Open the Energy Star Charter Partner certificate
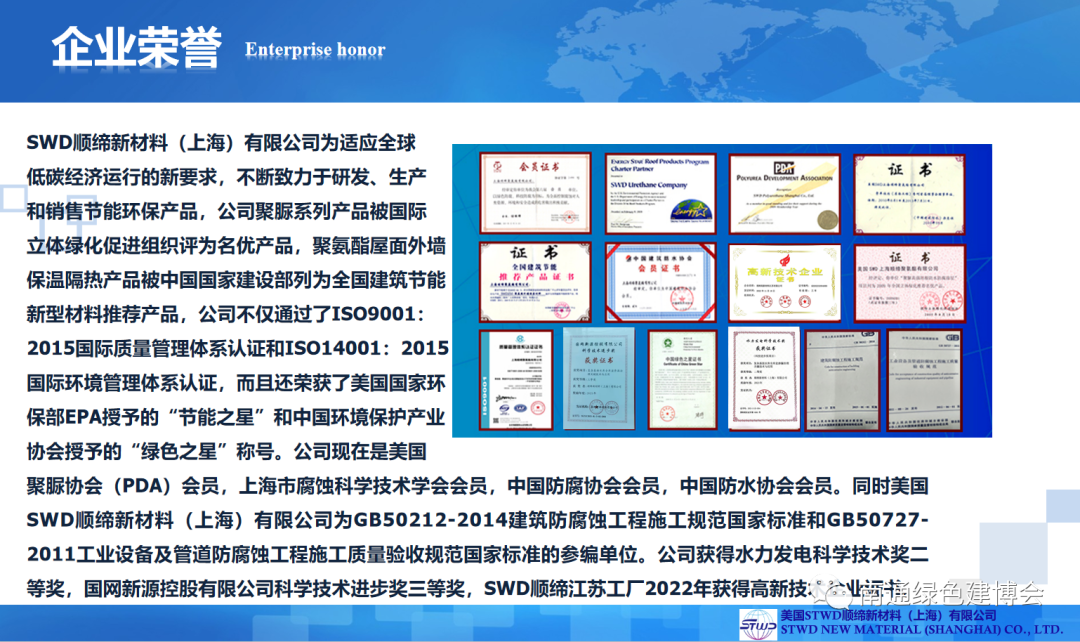1080x642 pixels. pyautogui.click(x=661, y=194)
